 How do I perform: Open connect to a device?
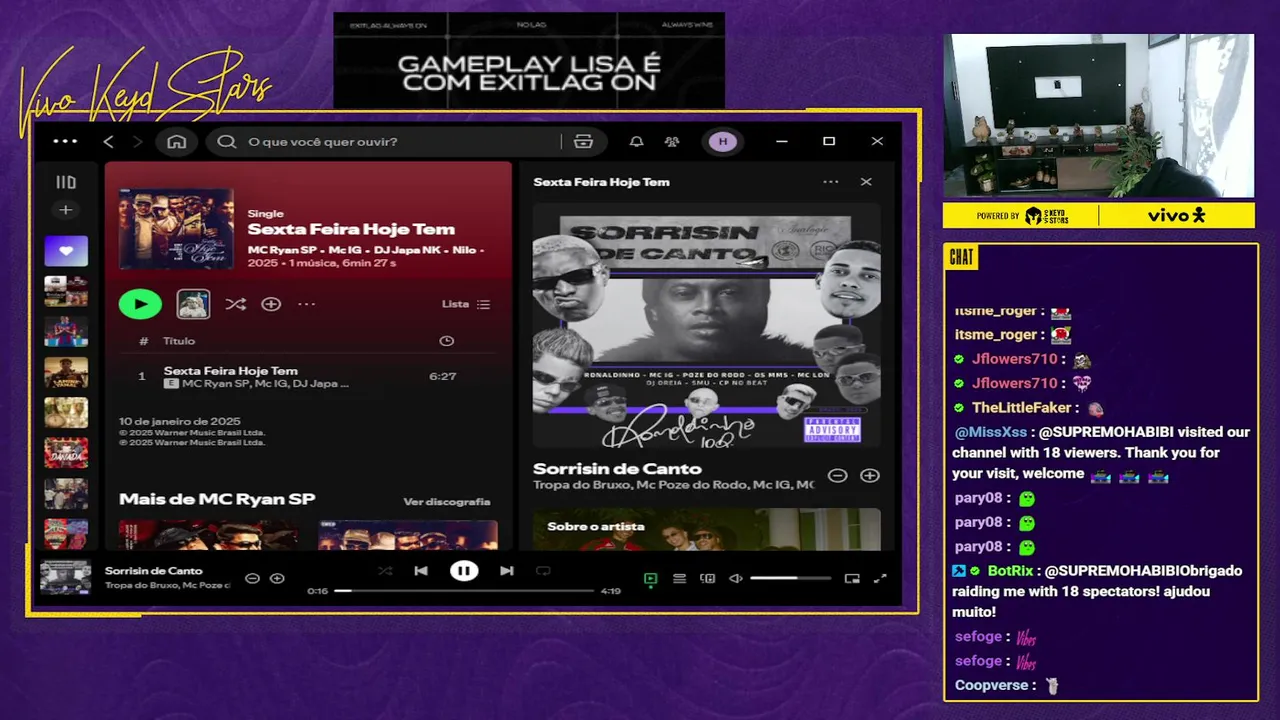point(707,578)
